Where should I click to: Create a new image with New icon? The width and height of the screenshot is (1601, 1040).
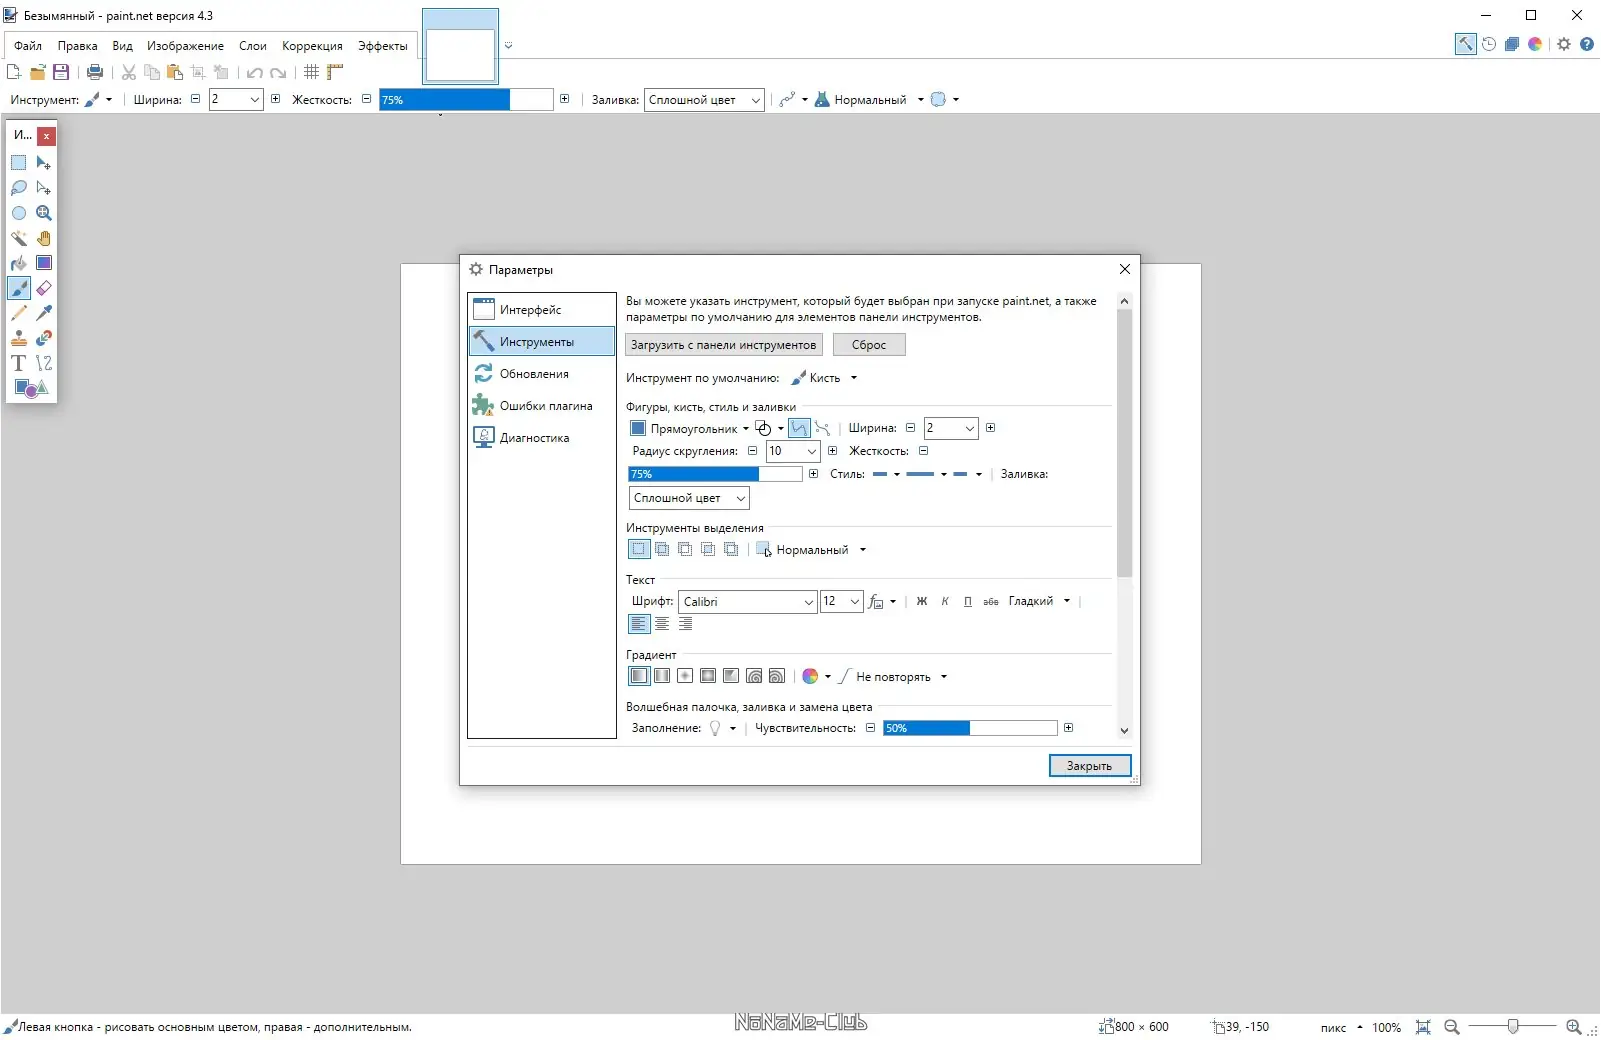pyautogui.click(x=14, y=72)
